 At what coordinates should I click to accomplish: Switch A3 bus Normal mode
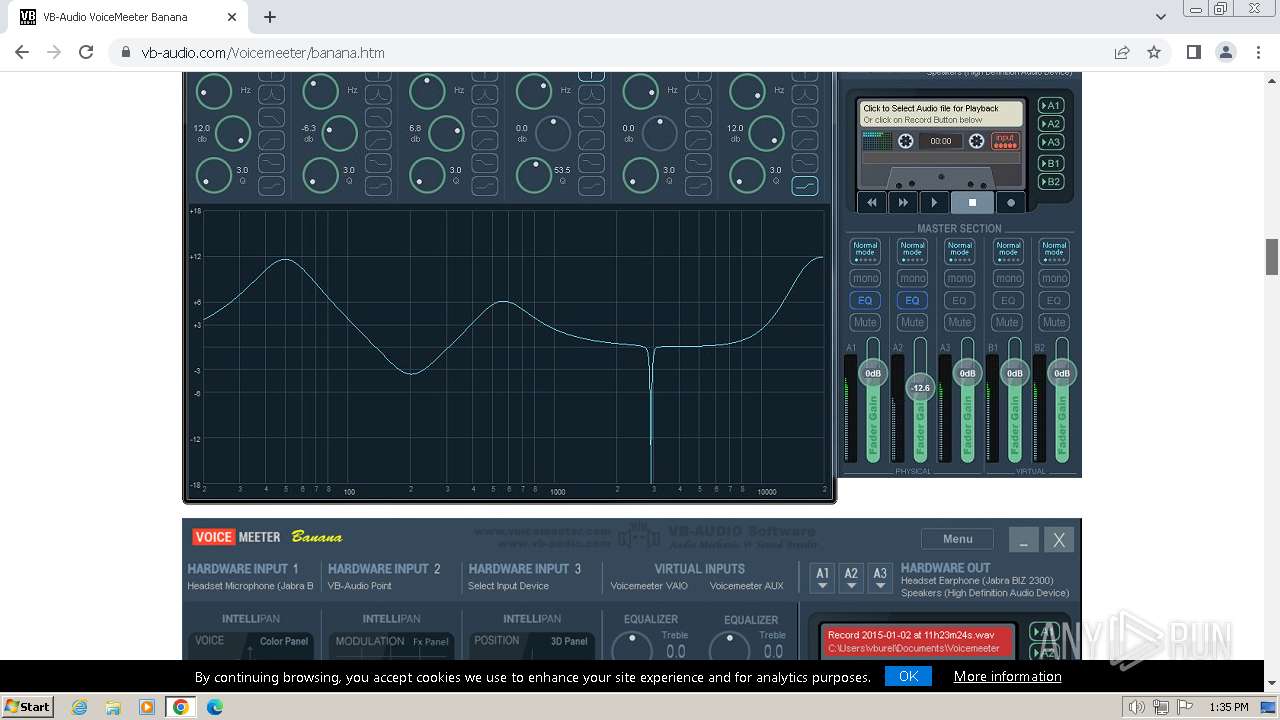[960, 251]
